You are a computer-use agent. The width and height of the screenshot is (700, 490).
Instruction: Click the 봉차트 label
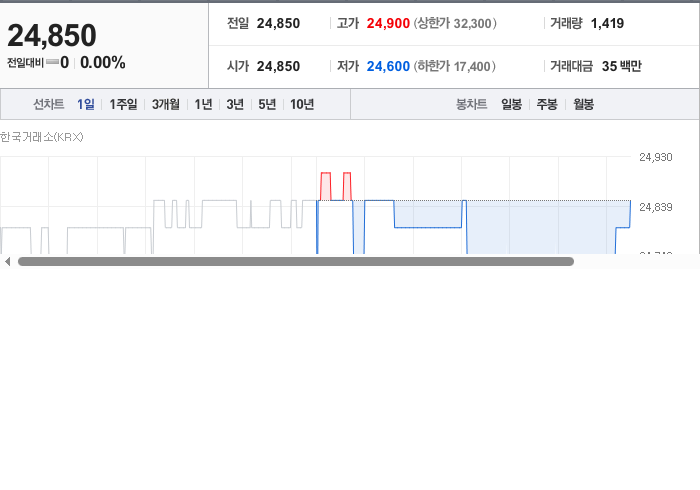coord(471,104)
